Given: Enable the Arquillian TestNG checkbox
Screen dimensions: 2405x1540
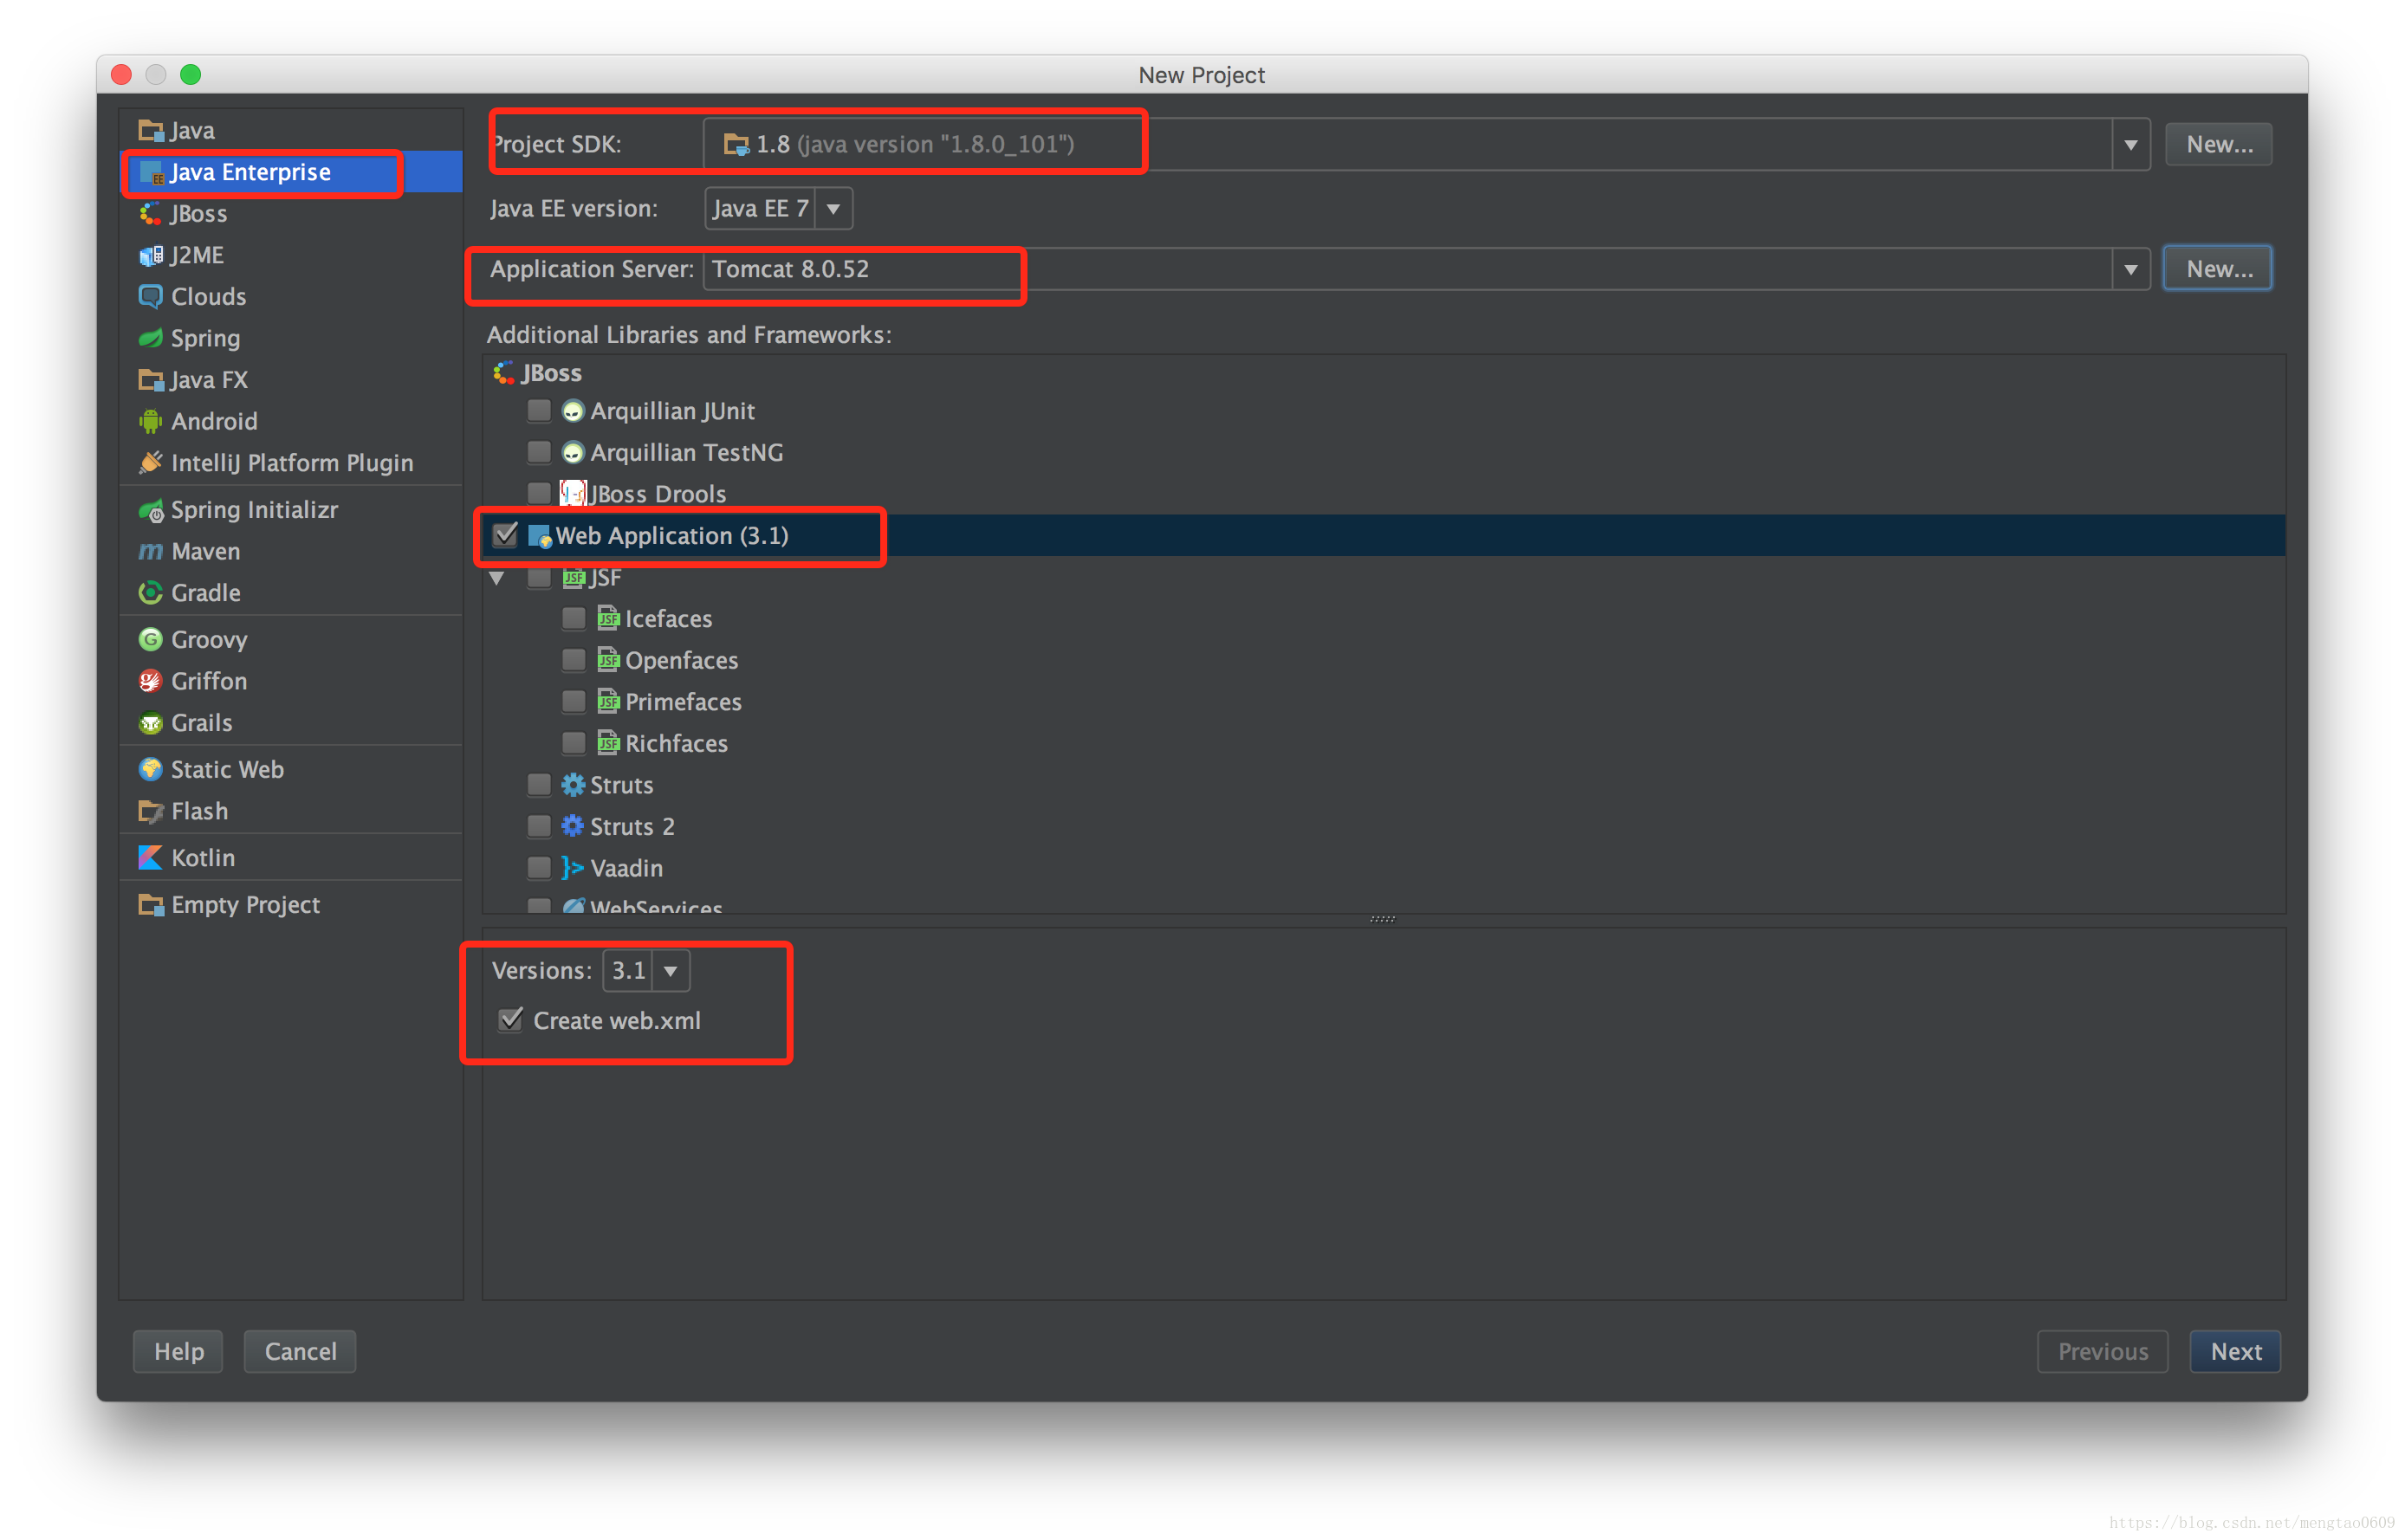Looking at the screenshot, I should (539, 453).
